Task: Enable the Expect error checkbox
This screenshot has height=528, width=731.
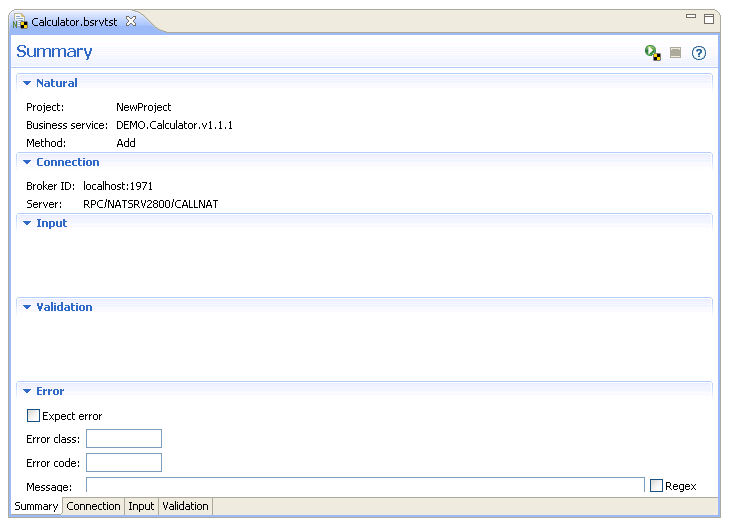Action: coord(34,415)
